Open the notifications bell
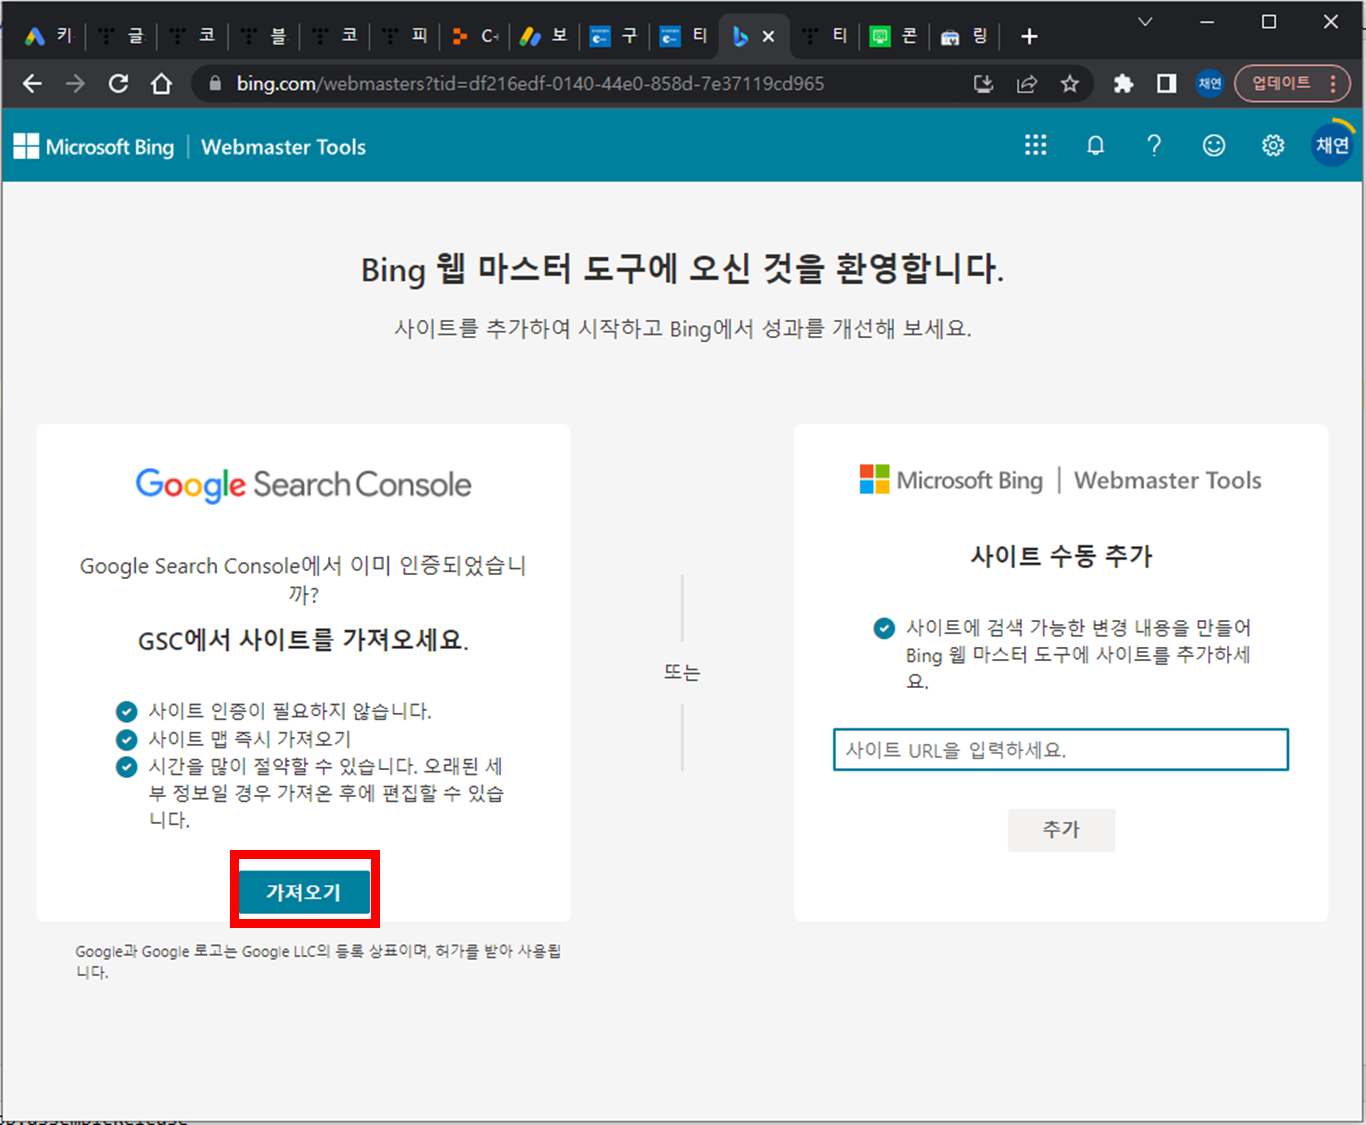 coord(1096,146)
